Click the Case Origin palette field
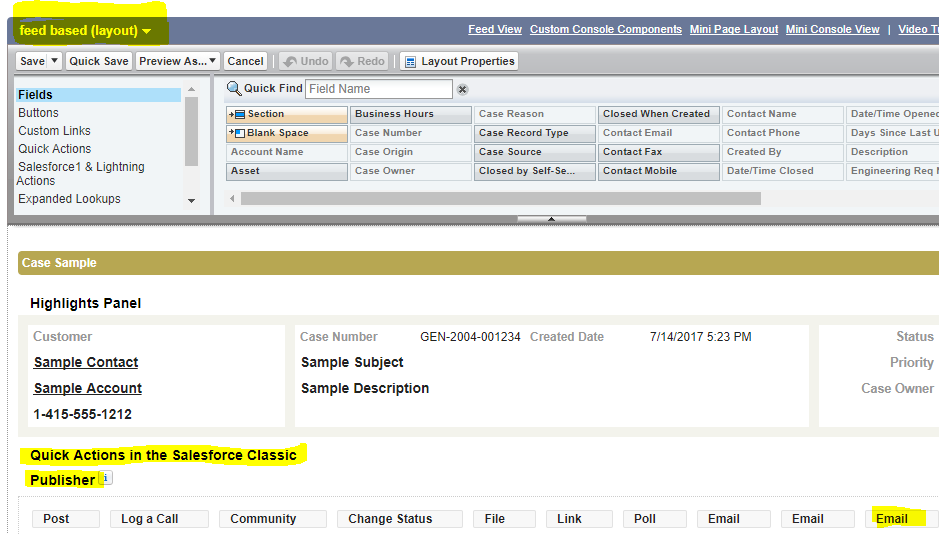Image resolution: width=939 pixels, height=534 pixels. pos(411,152)
